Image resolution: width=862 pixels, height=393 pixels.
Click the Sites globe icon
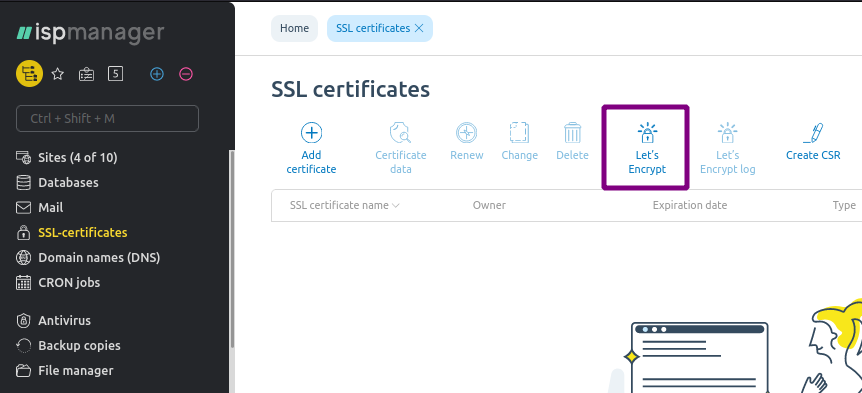24,158
